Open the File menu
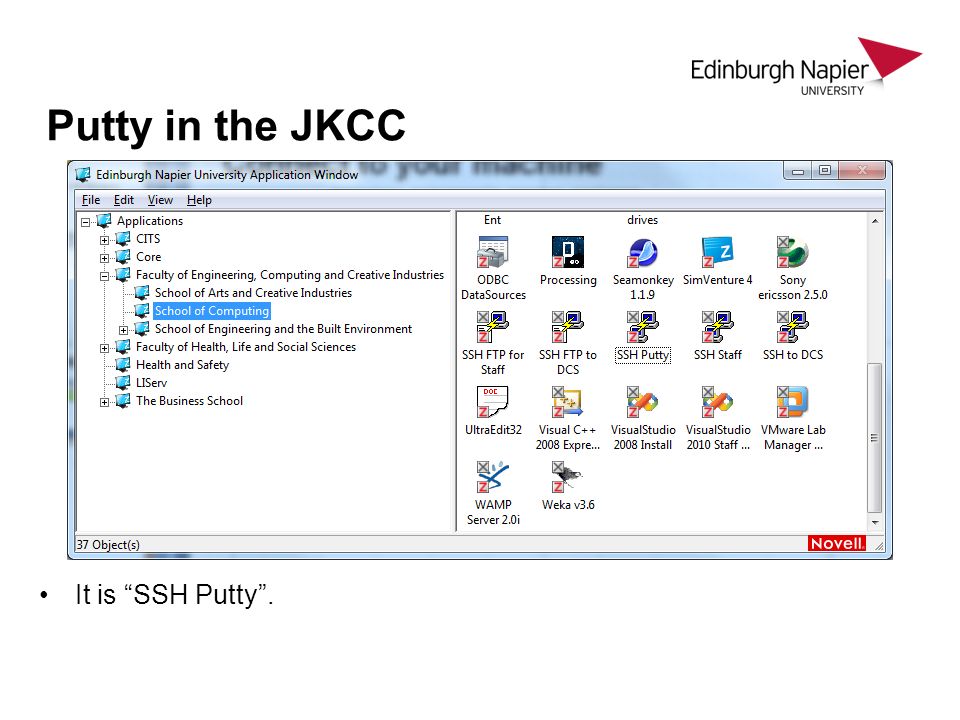 click(91, 200)
